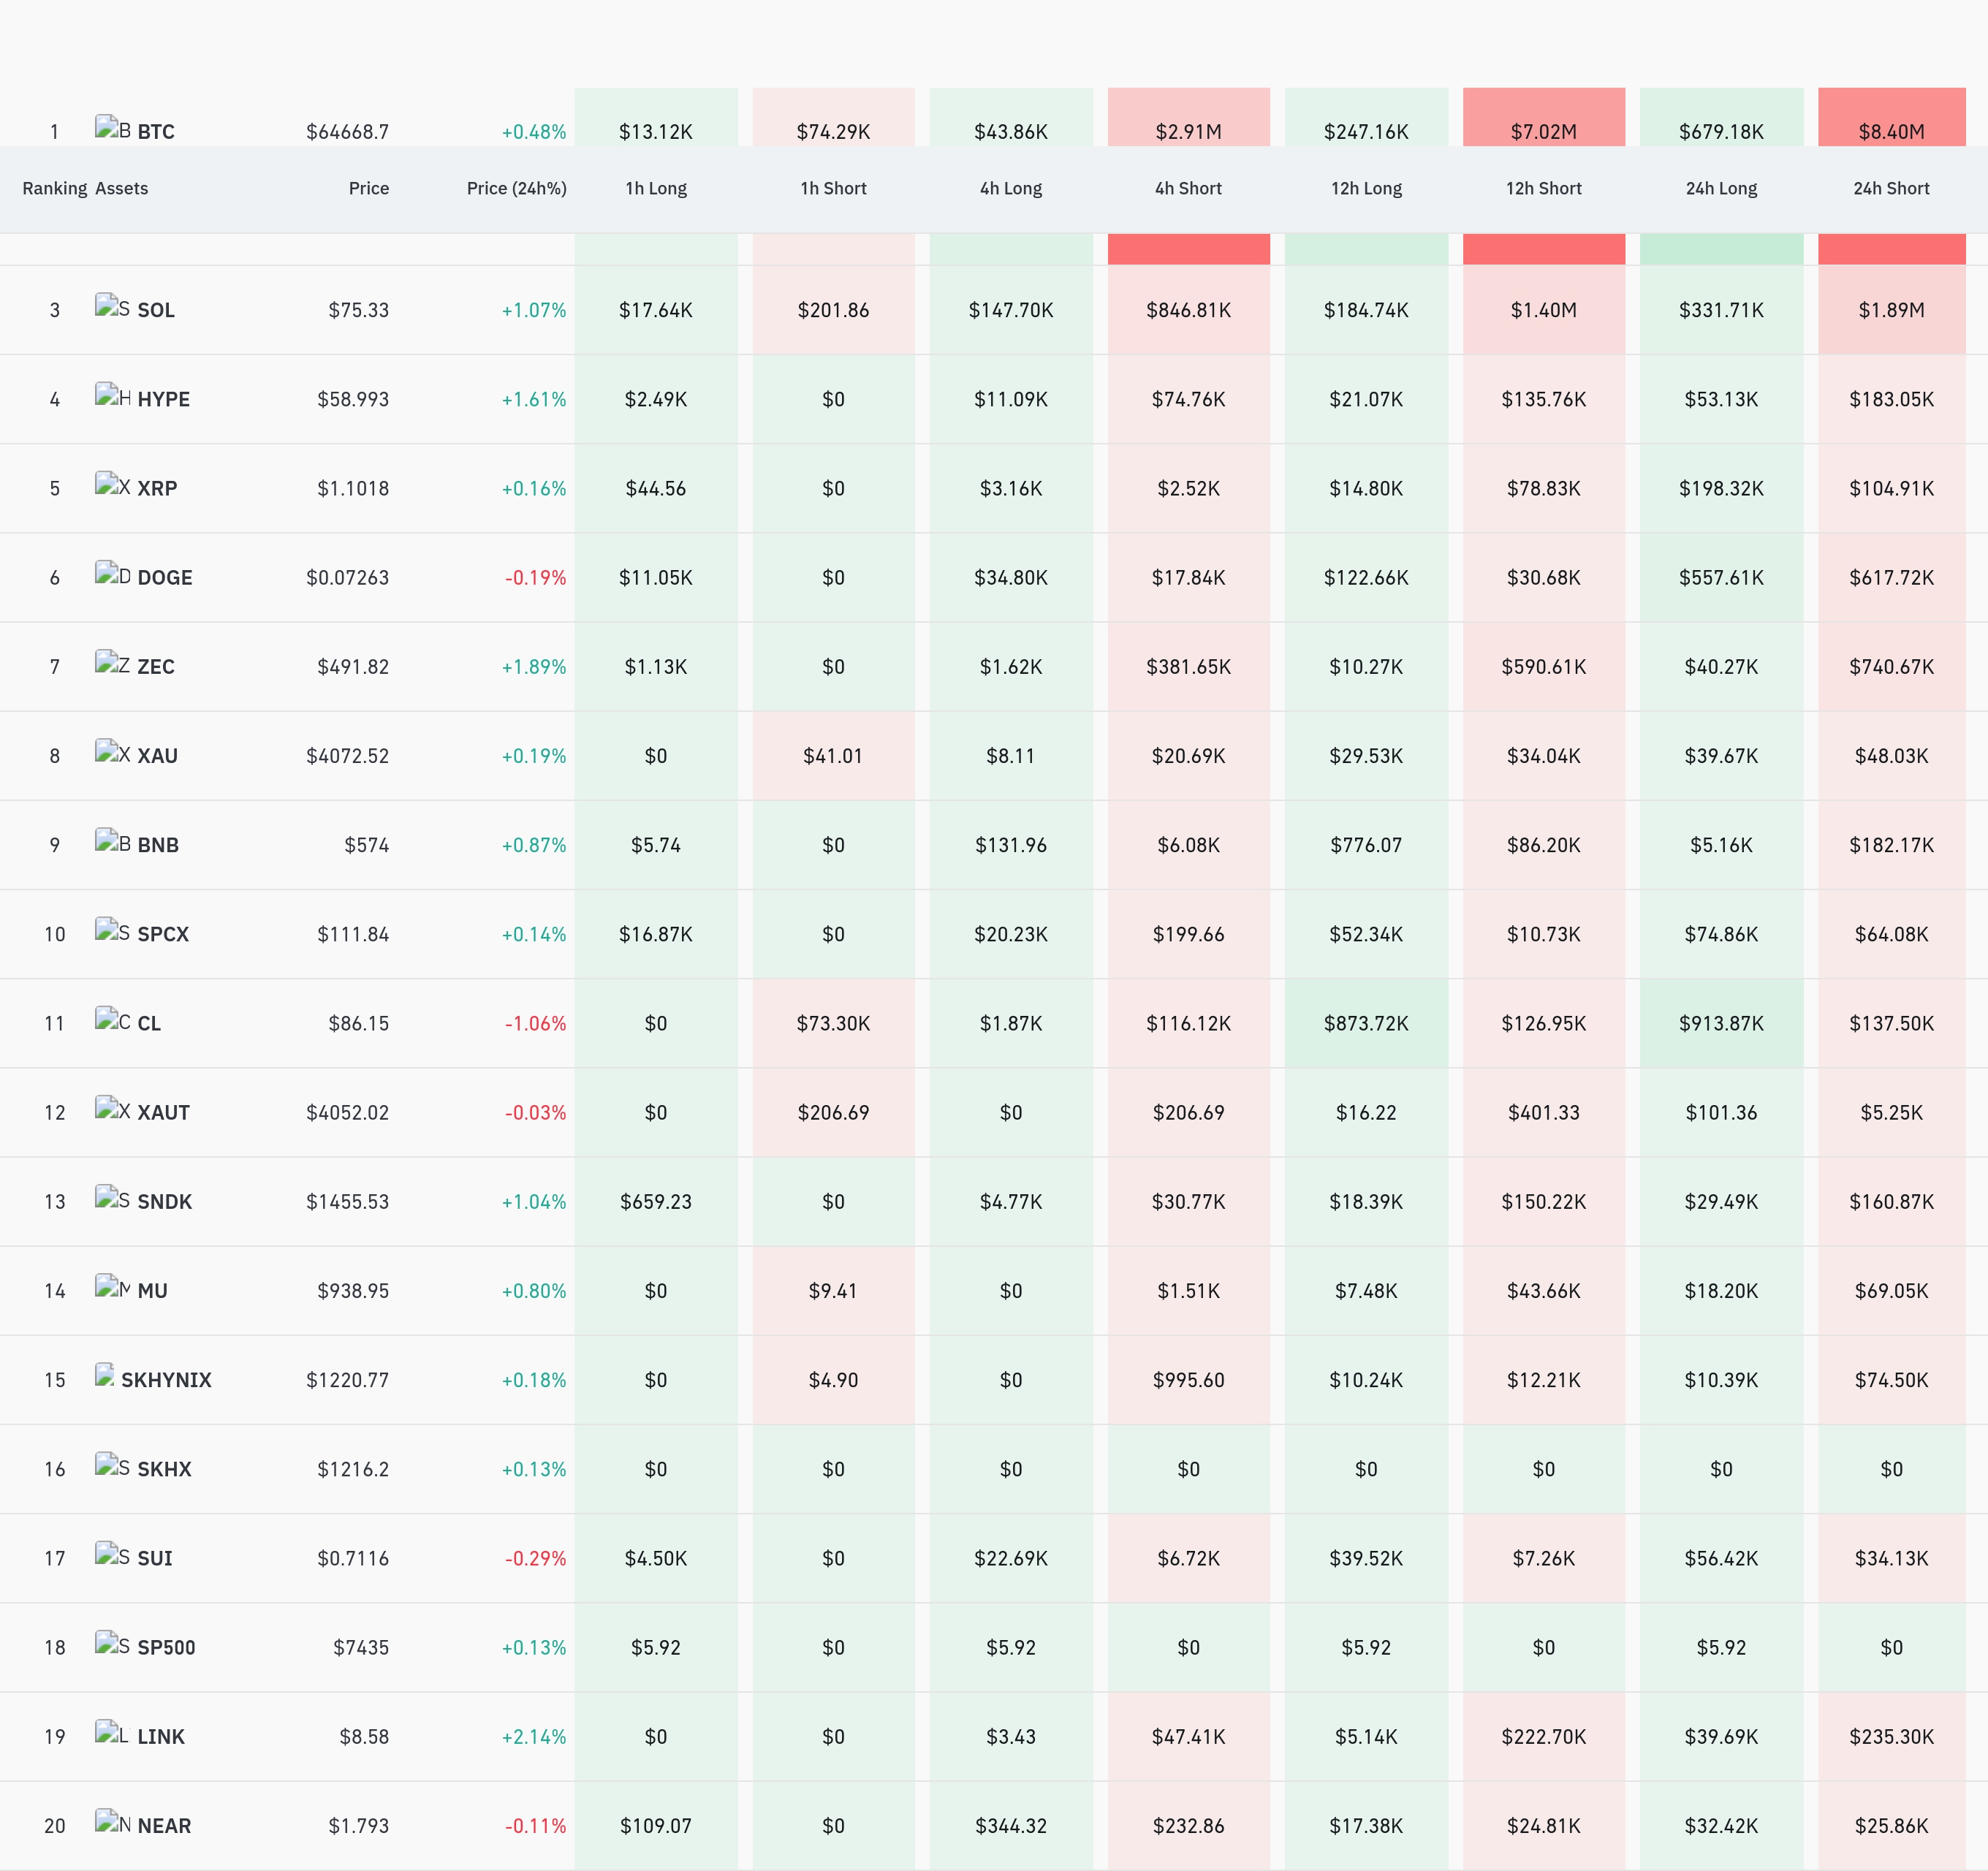Click the DOGE coin icon
The image size is (1988, 1871).
point(112,573)
